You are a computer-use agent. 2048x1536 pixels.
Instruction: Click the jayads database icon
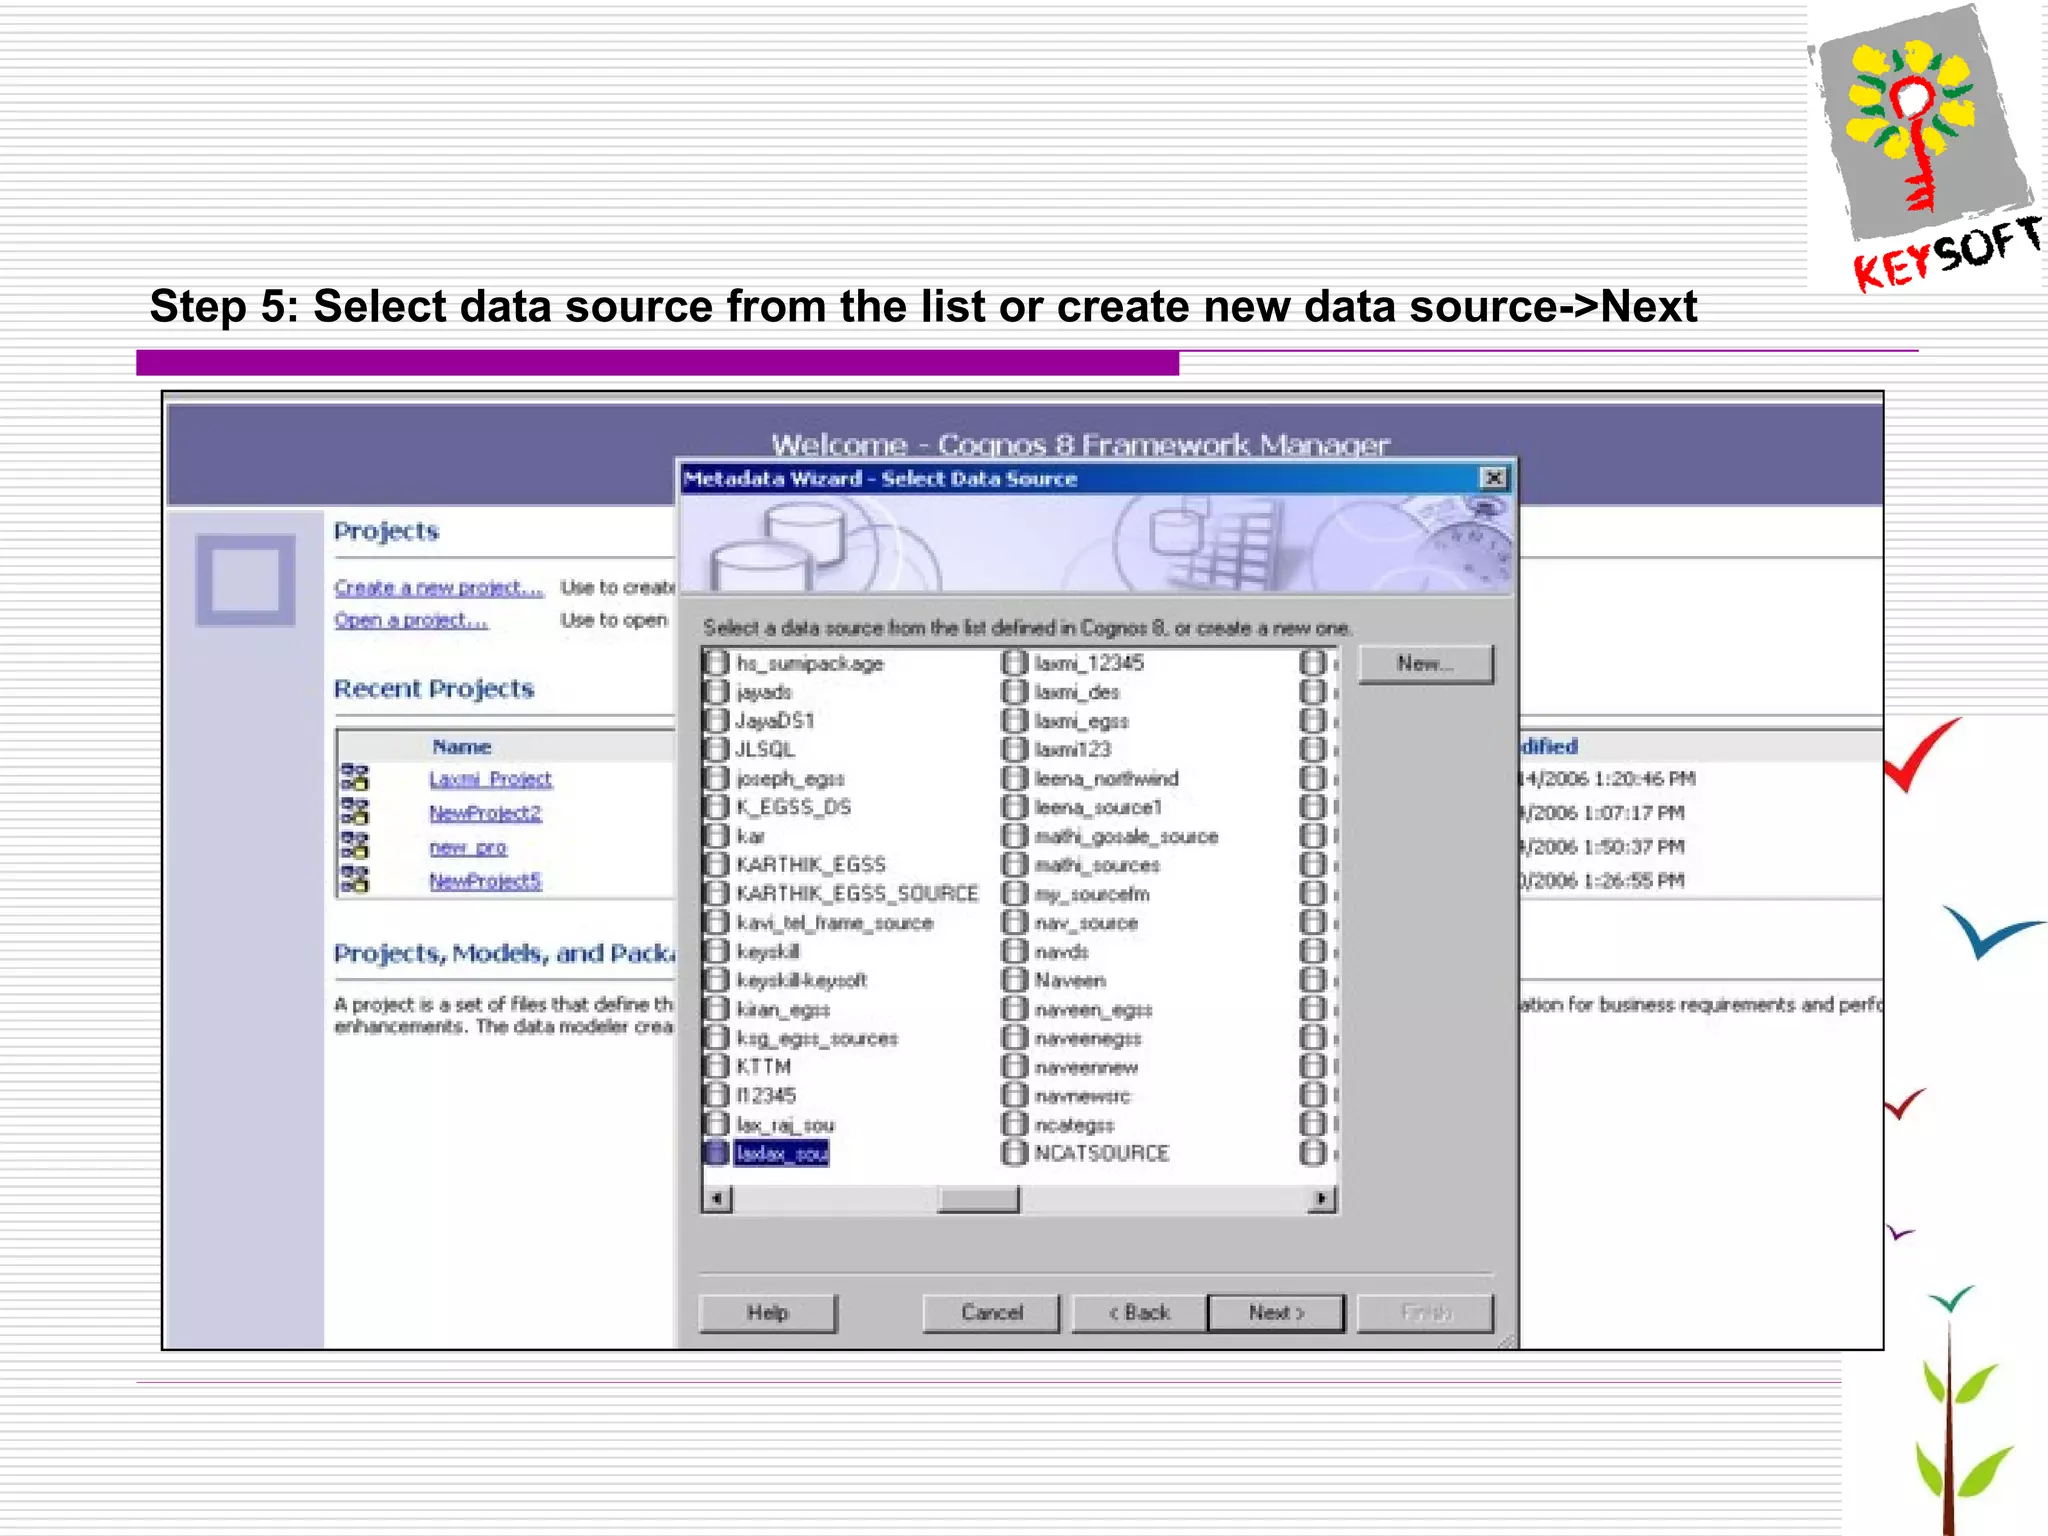tap(716, 692)
